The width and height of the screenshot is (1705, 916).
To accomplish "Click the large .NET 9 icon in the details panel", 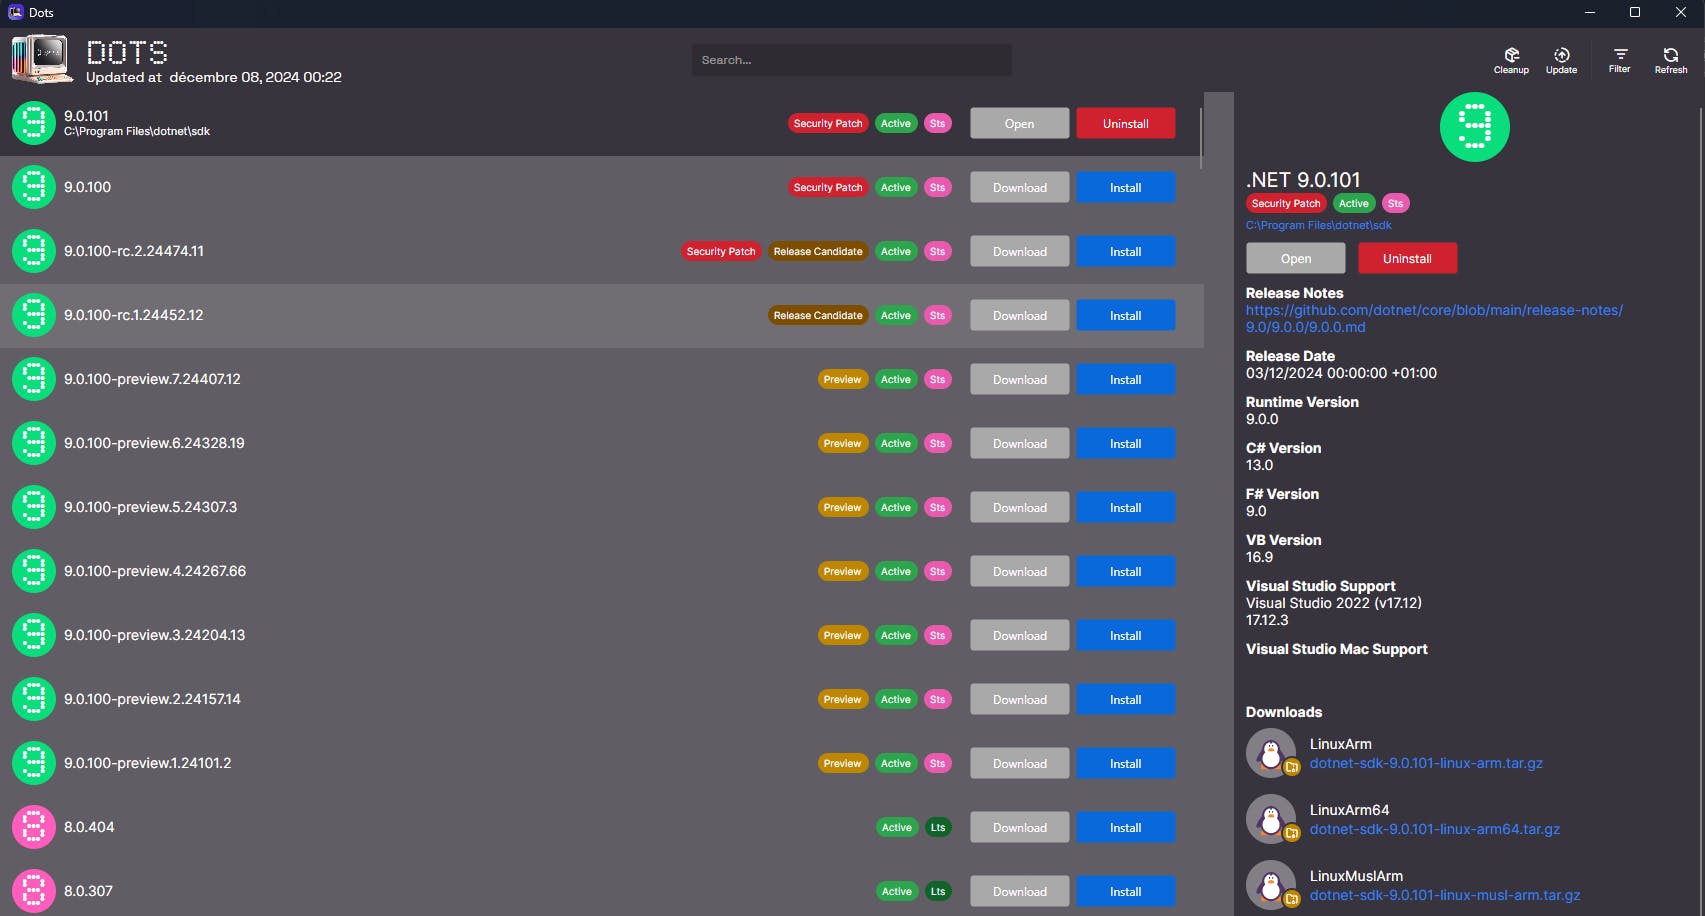I will pos(1475,127).
